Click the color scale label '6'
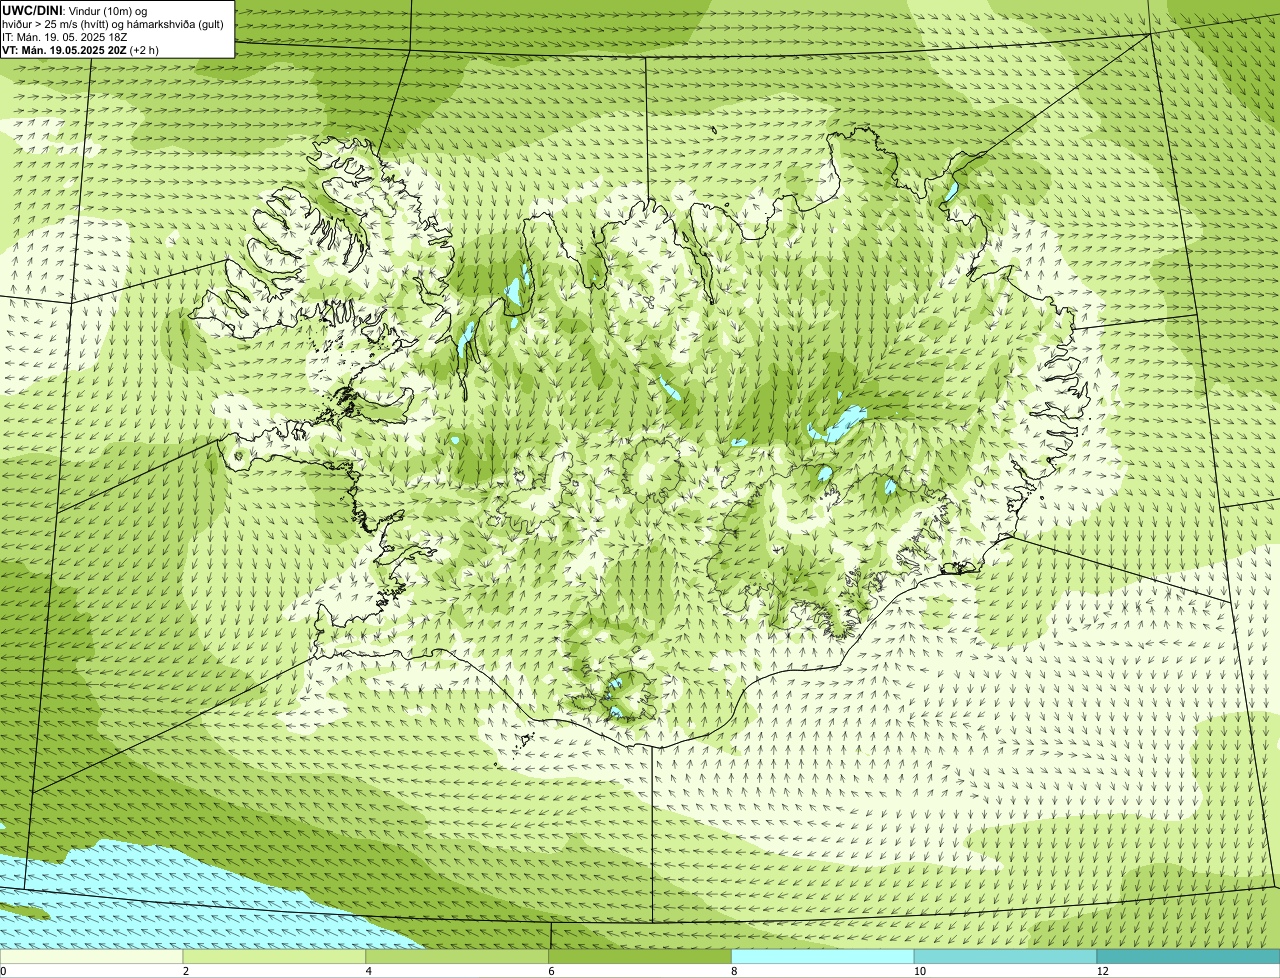Screen dimensions: 1280x978 pyautogui.click(x=551, y=971)
